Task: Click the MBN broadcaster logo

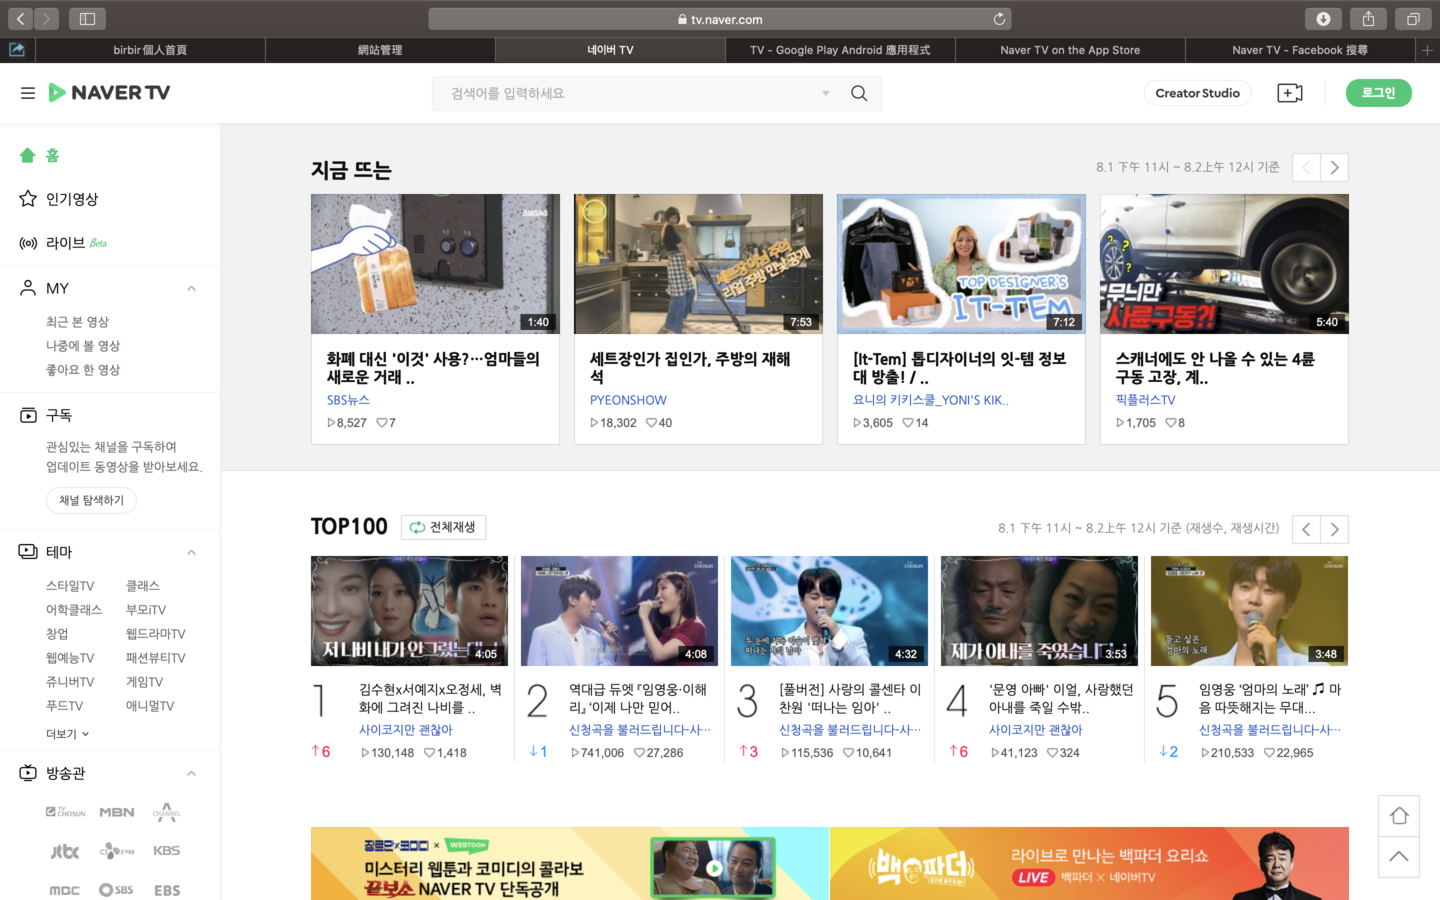Action: point(117,812)
